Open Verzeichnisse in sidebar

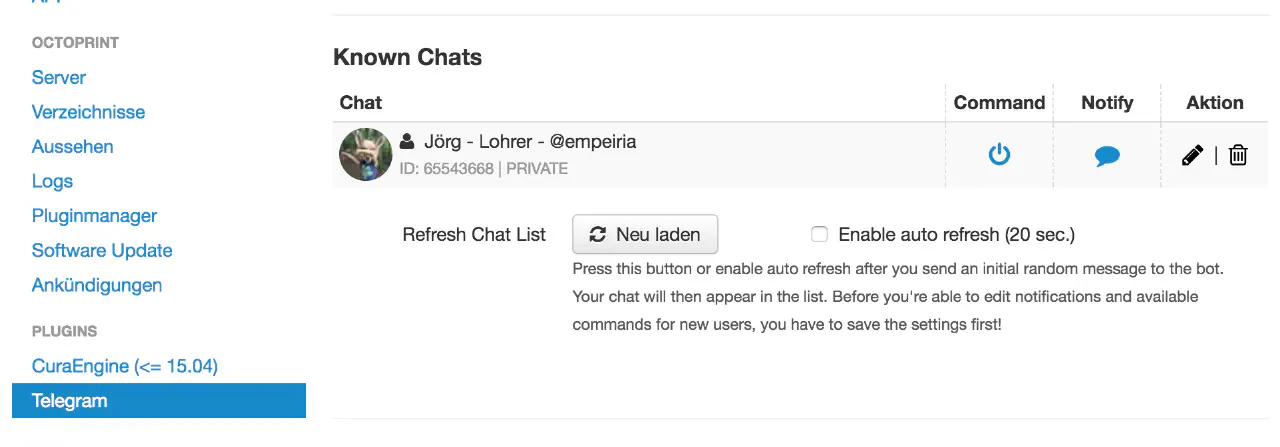[x=88, y=112]
